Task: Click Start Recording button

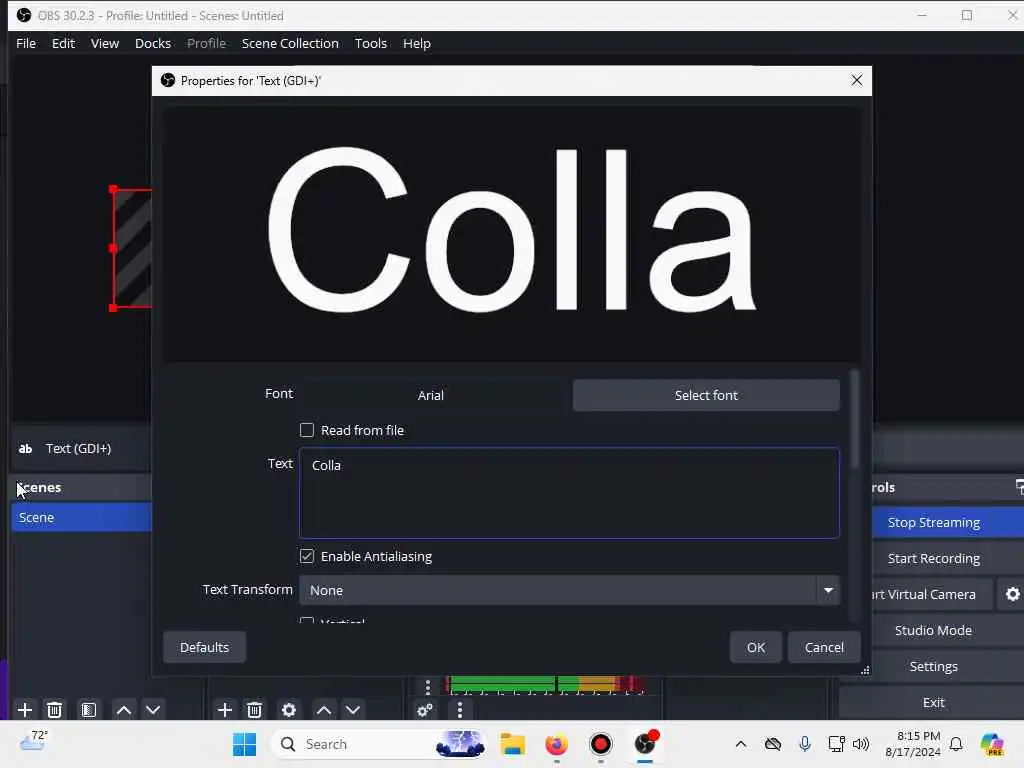Action: click(948, 558)
